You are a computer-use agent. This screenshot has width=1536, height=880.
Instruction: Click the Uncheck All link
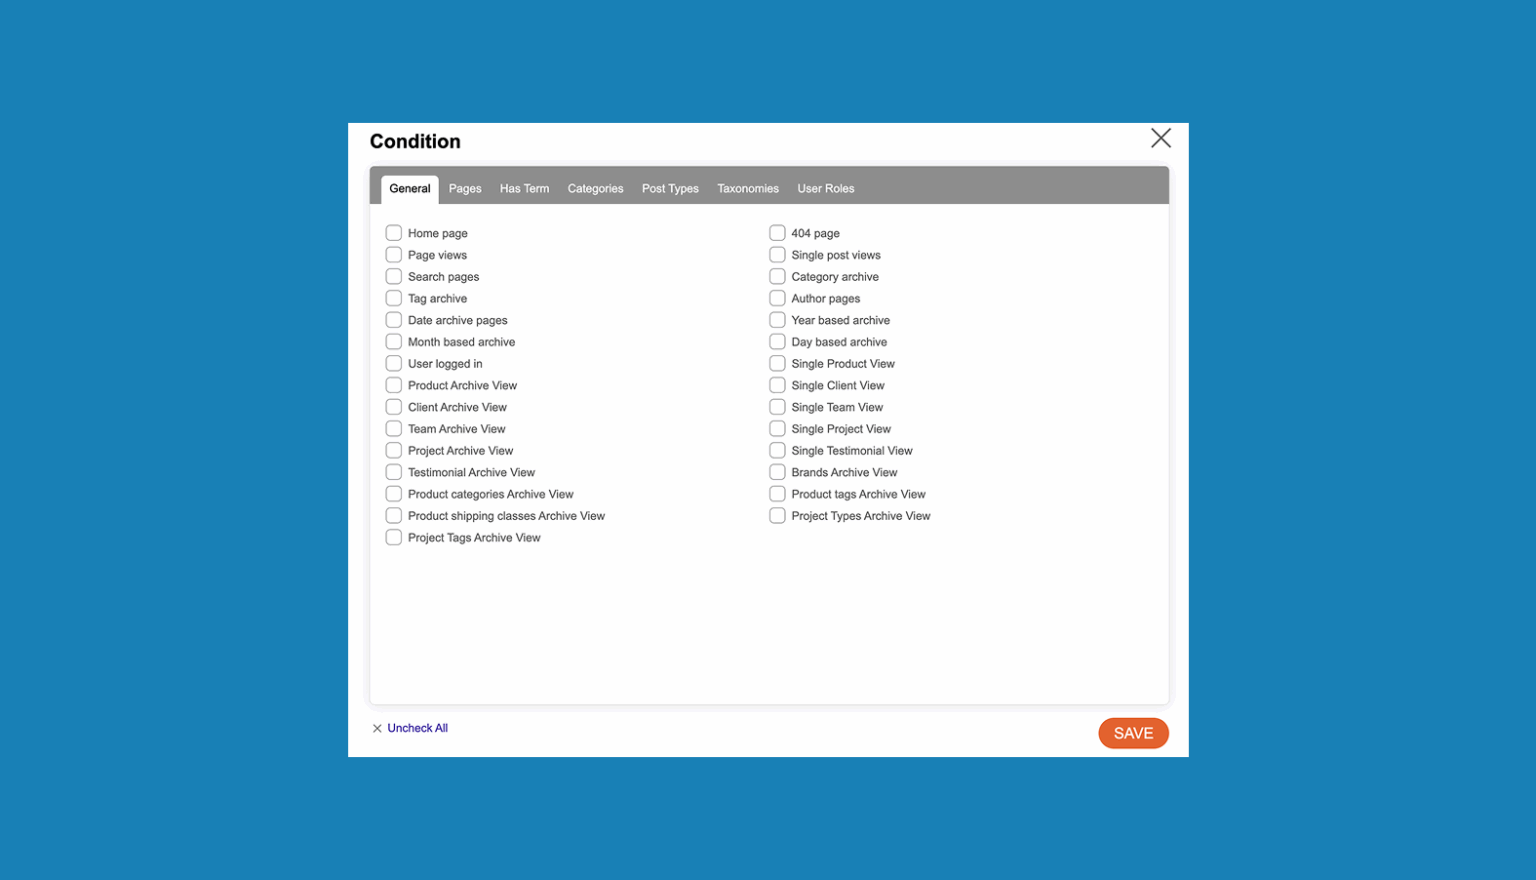coord(417,728)
